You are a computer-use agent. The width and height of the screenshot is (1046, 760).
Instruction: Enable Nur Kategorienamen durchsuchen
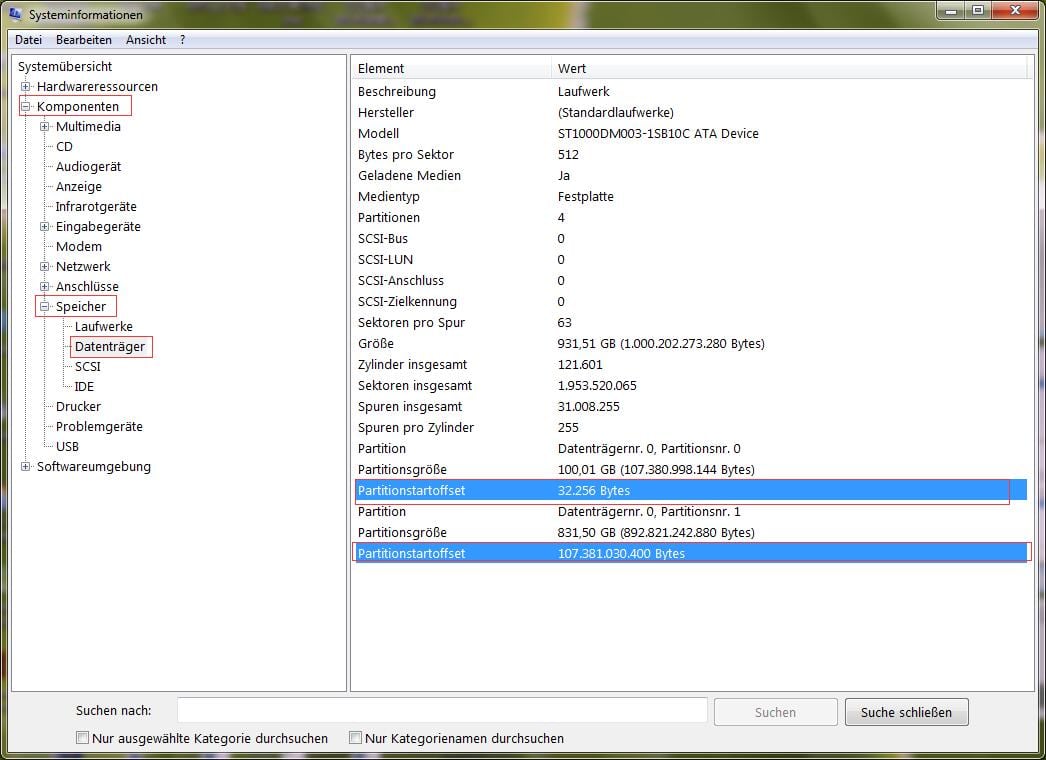click(355, 737)
